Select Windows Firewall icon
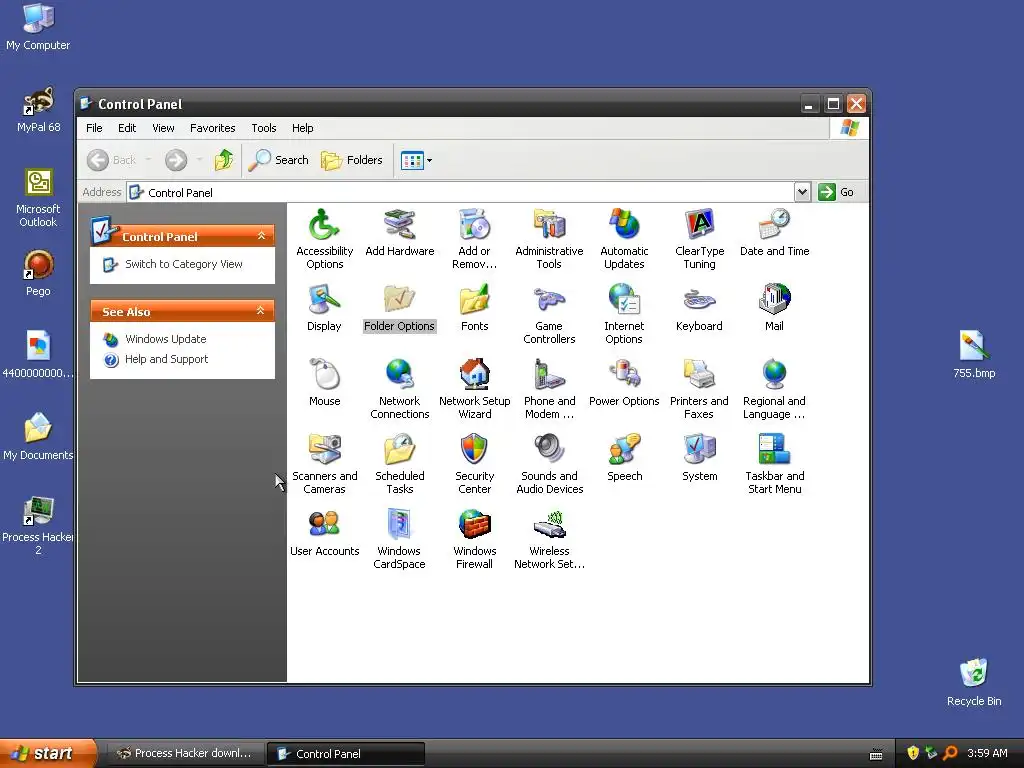Viewport: 1024px width, 768px height. (474, 526)
